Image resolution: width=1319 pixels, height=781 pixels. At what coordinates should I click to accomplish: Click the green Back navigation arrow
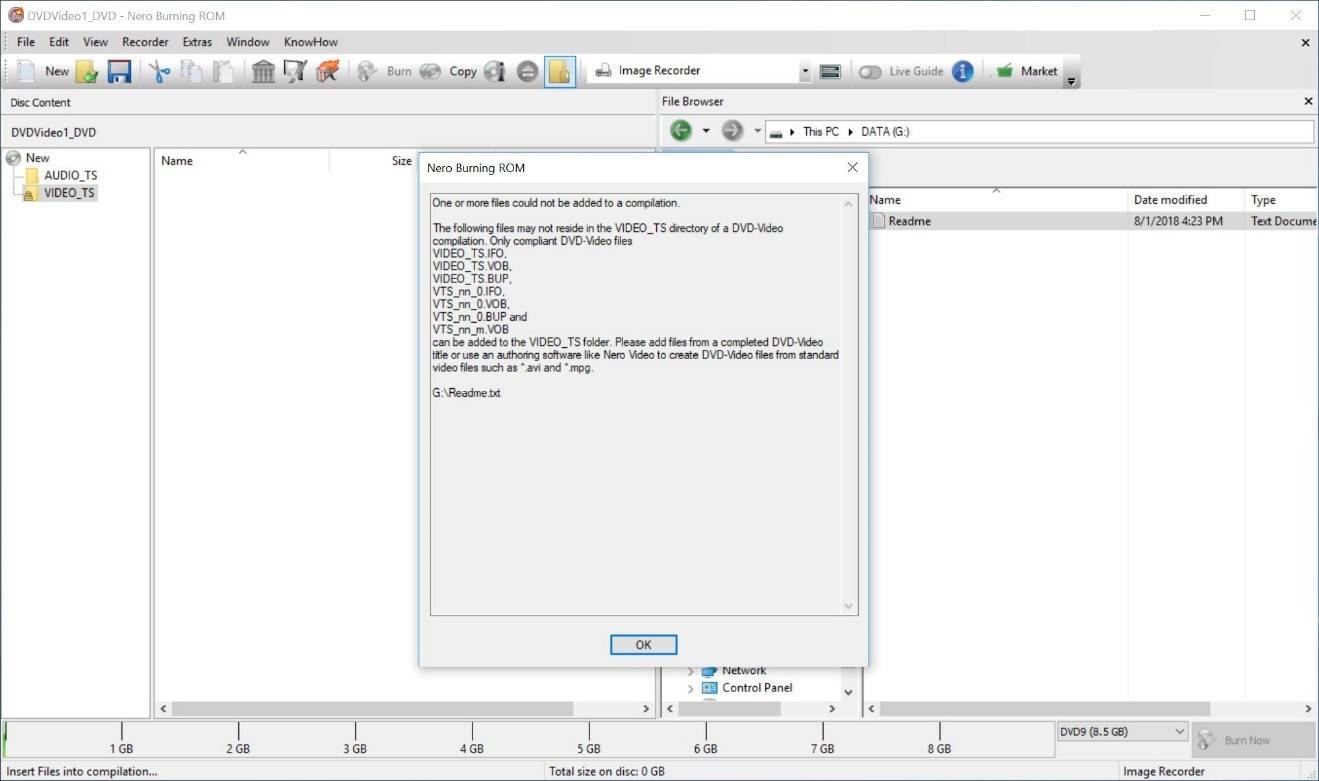(x=681, y=131)
